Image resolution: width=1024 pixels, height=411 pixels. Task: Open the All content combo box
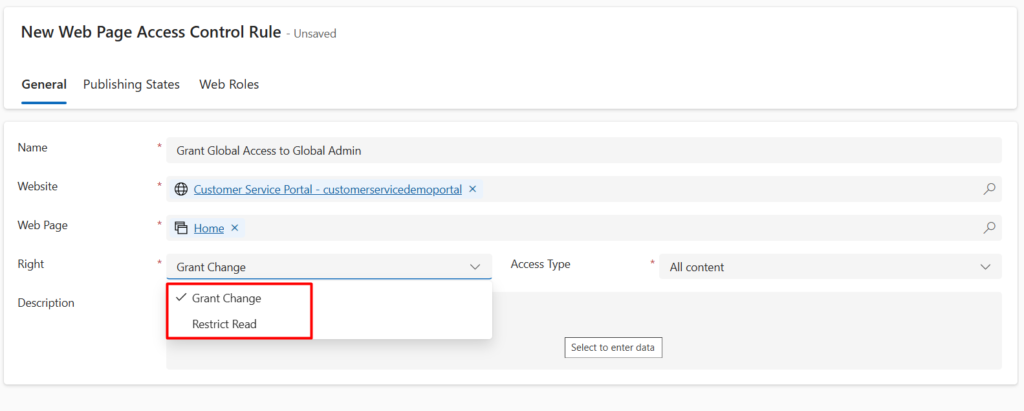pos(830,267)
